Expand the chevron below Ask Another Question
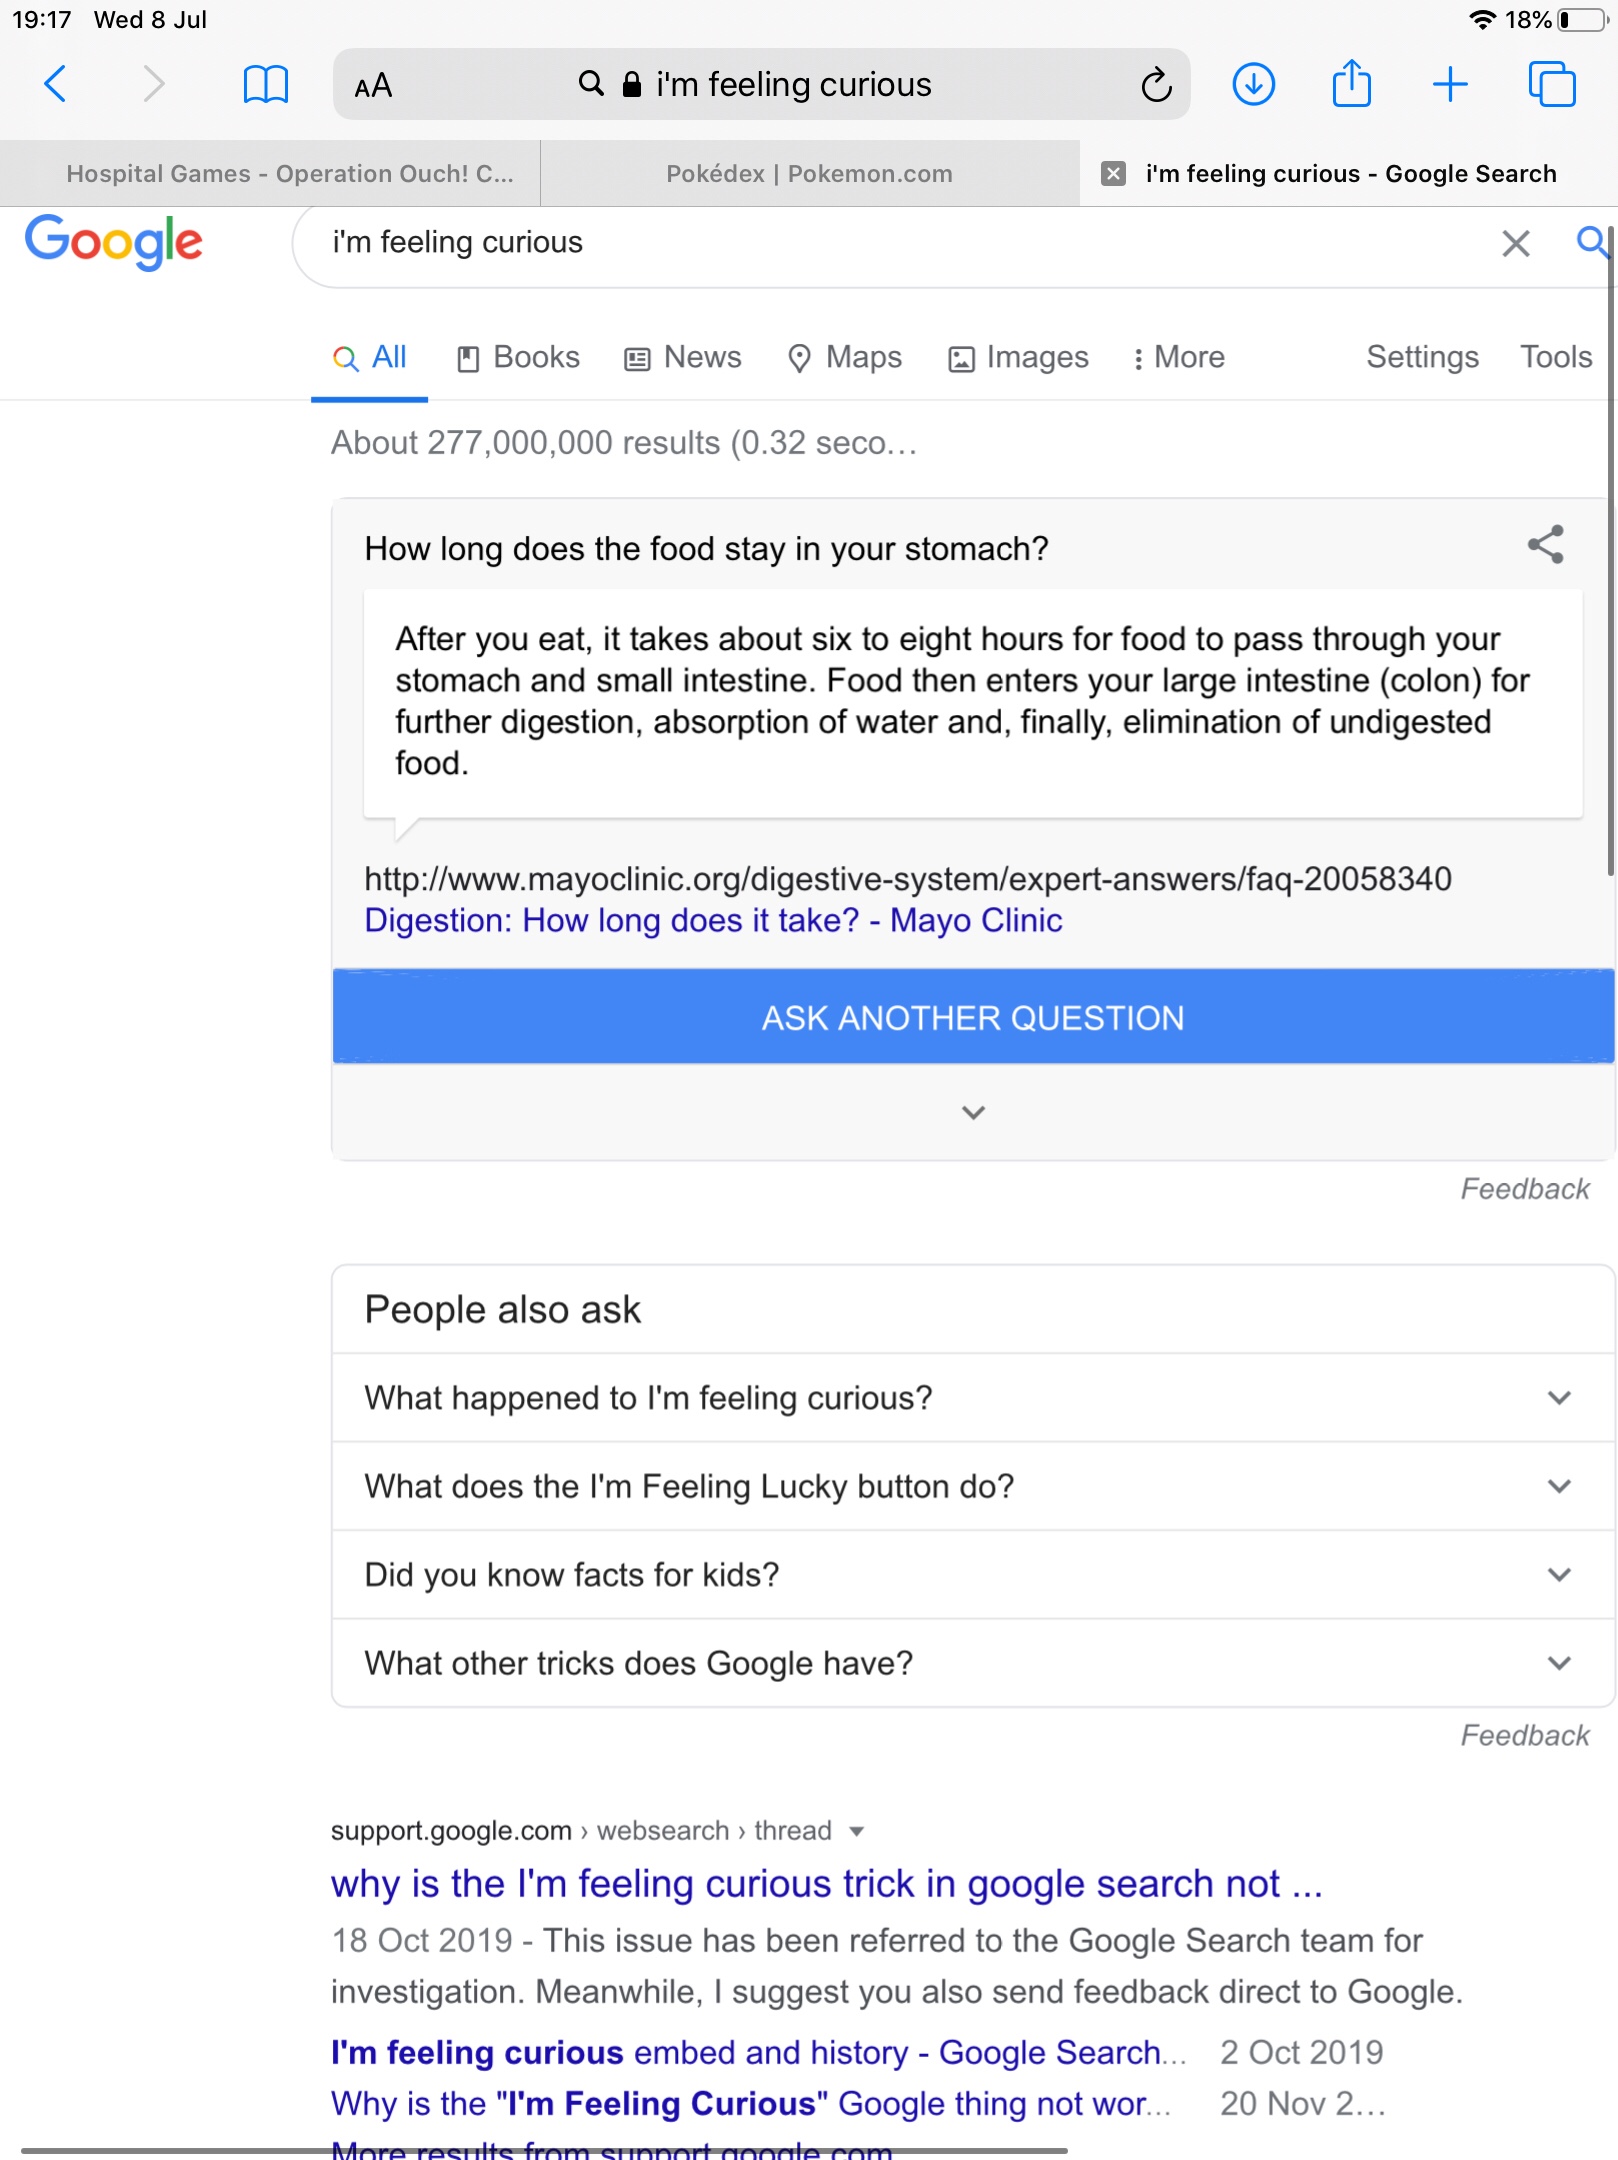The image size is (1618, 2160). (973, 1112)
